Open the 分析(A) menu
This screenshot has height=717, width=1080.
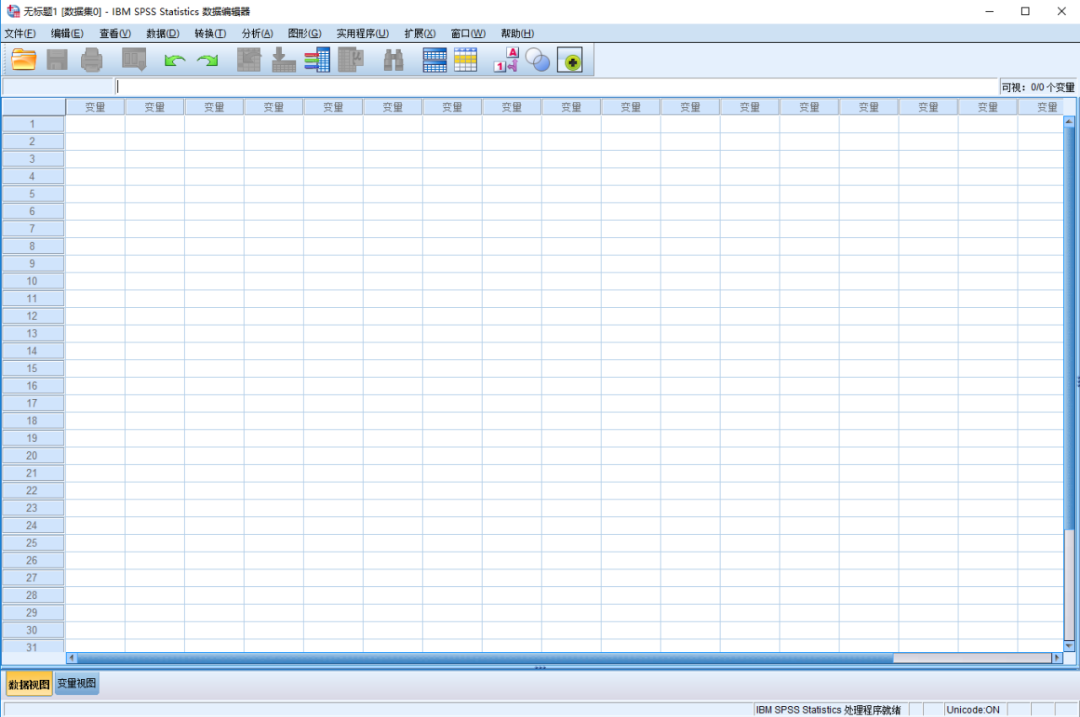[258, 33]
